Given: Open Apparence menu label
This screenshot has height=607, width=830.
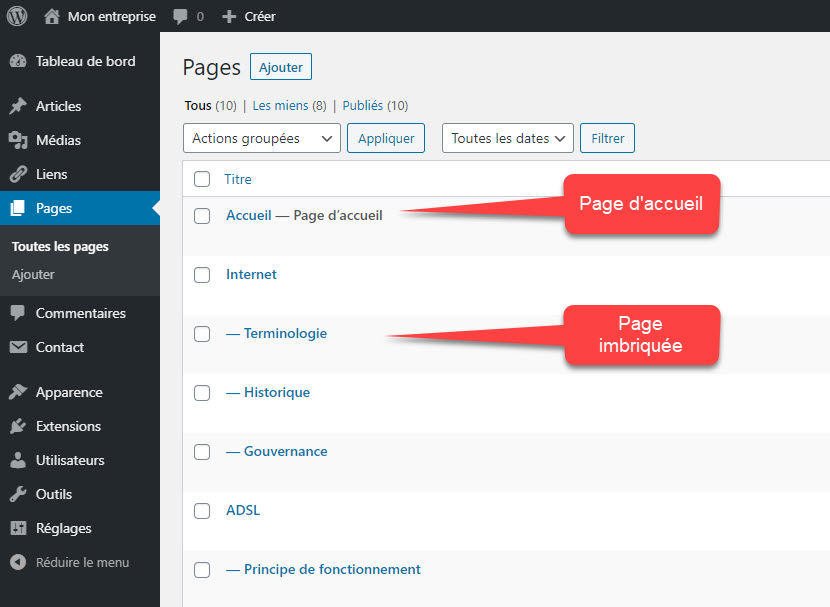Looking at the screenshot, I should pyautogui.click(x=69, y=392).
